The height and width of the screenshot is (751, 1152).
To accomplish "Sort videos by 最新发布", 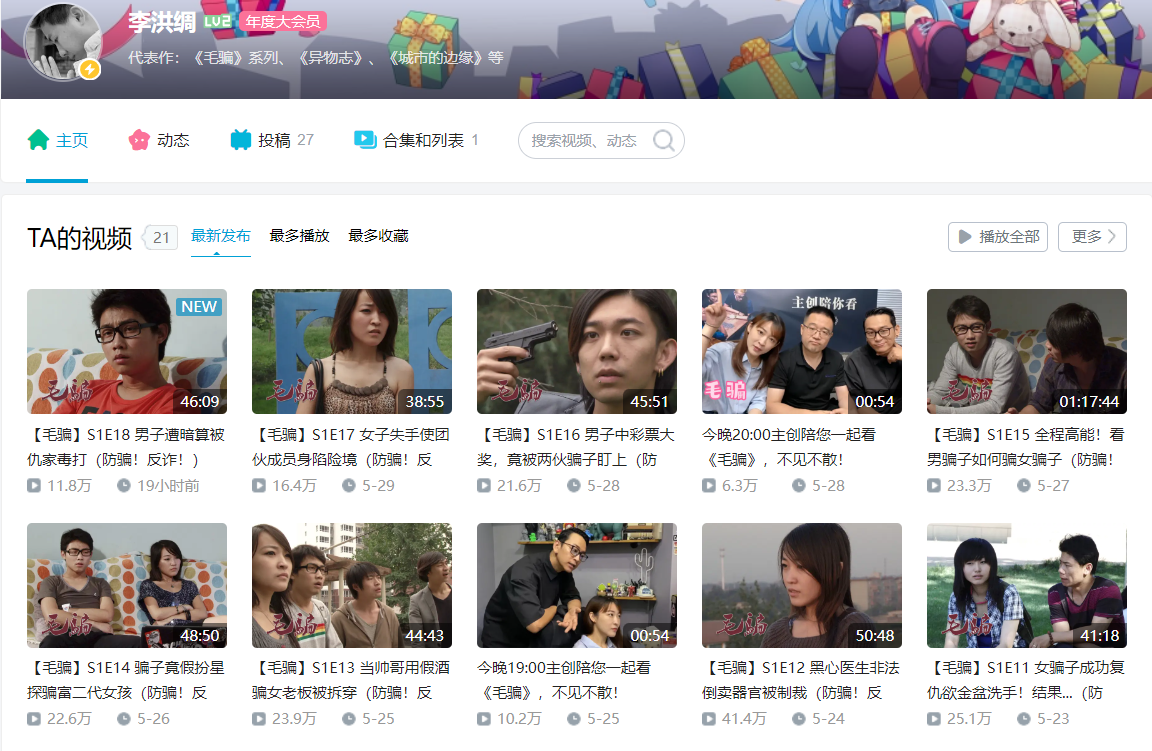I will pyautogui.click(x=220, y=236).
